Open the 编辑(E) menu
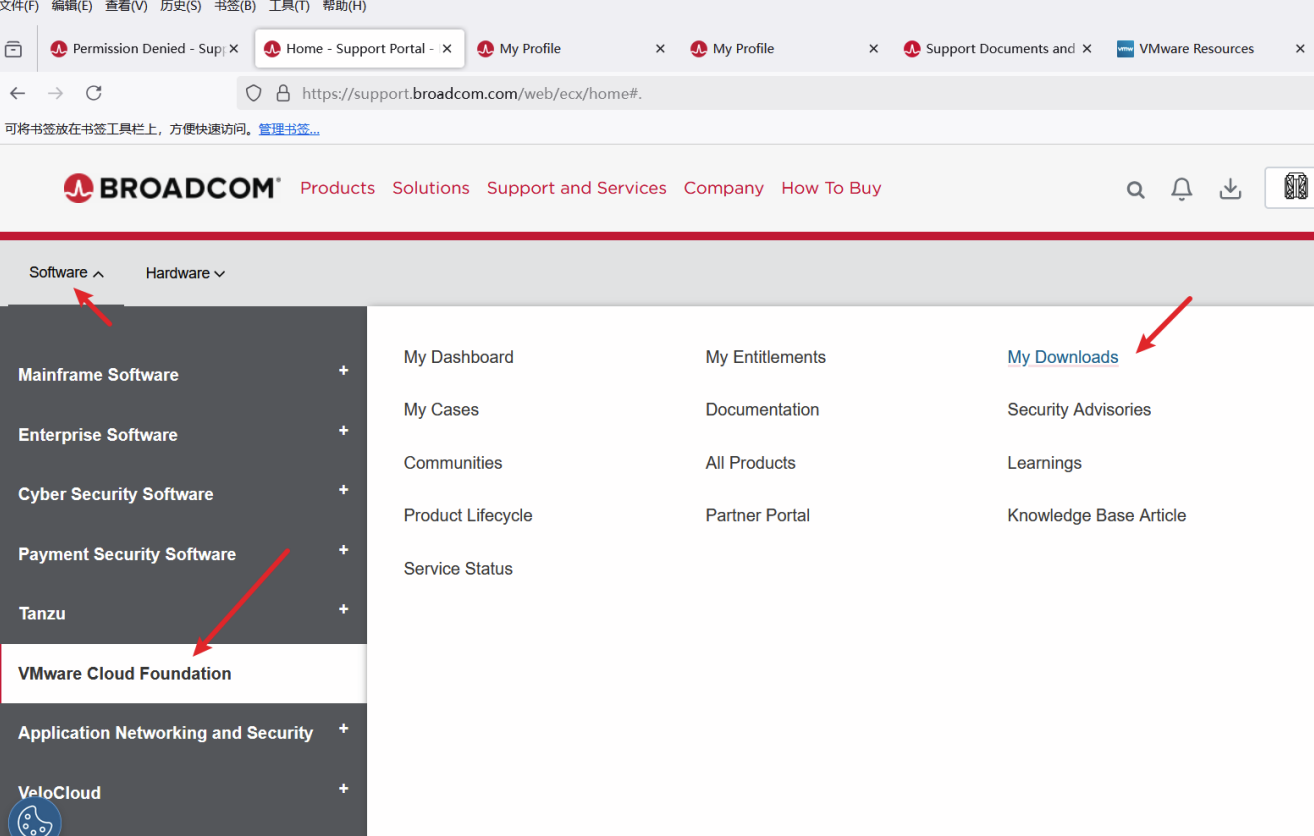This screenshot has width=1314, height=836. click(72, 6)
